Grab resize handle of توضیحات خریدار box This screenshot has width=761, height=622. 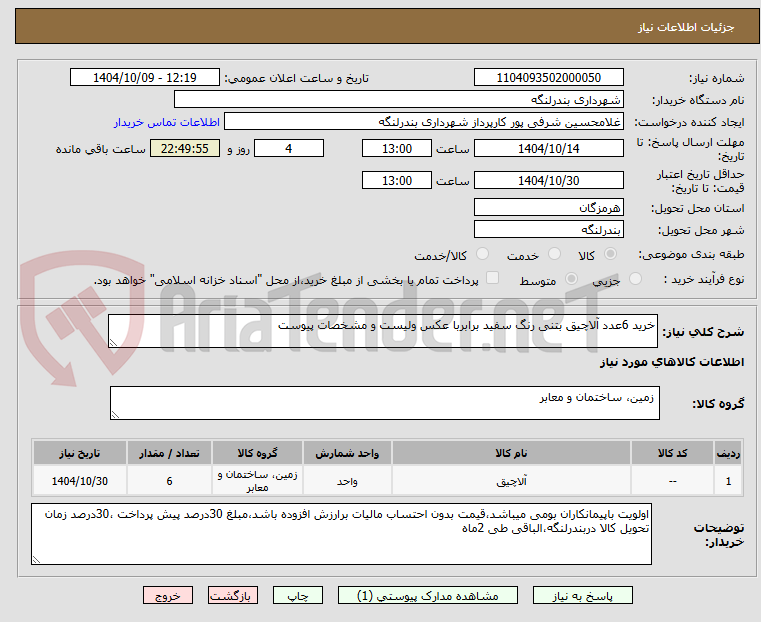[36, 559]
